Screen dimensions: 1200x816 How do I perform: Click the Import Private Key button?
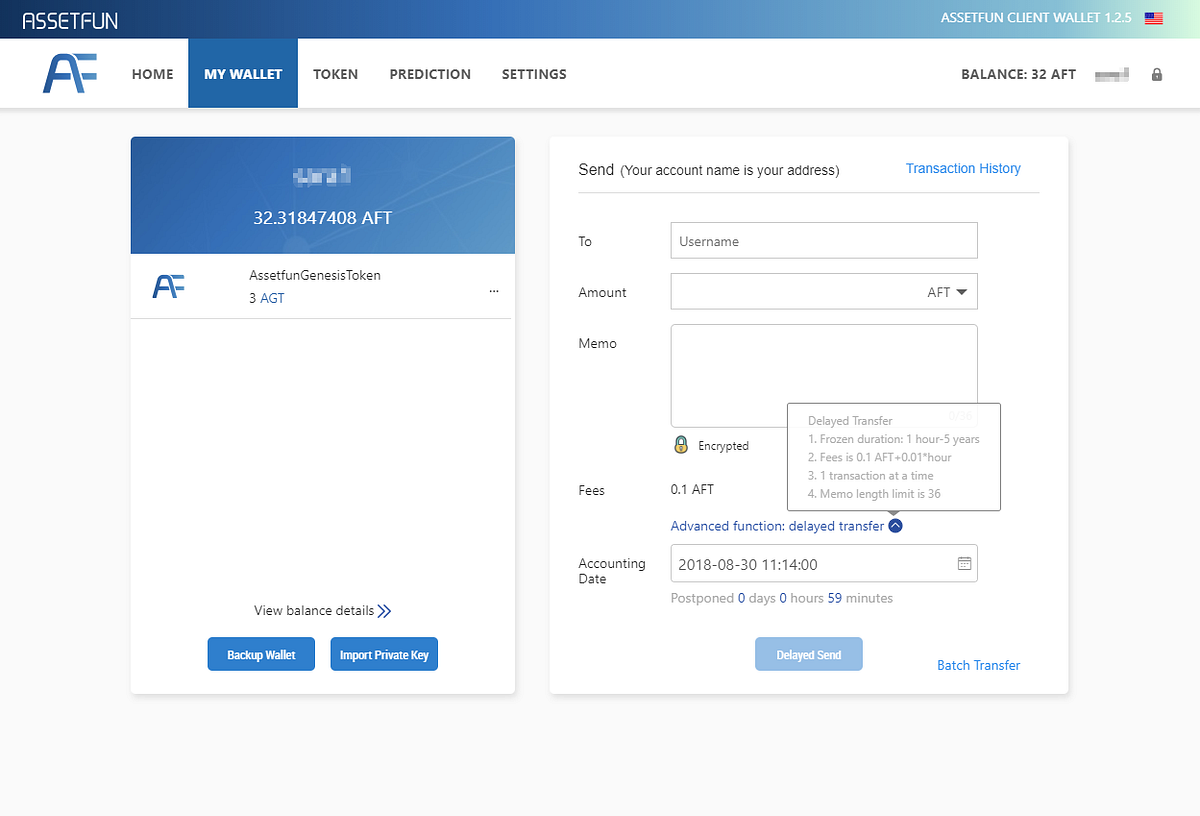(384, 653)
